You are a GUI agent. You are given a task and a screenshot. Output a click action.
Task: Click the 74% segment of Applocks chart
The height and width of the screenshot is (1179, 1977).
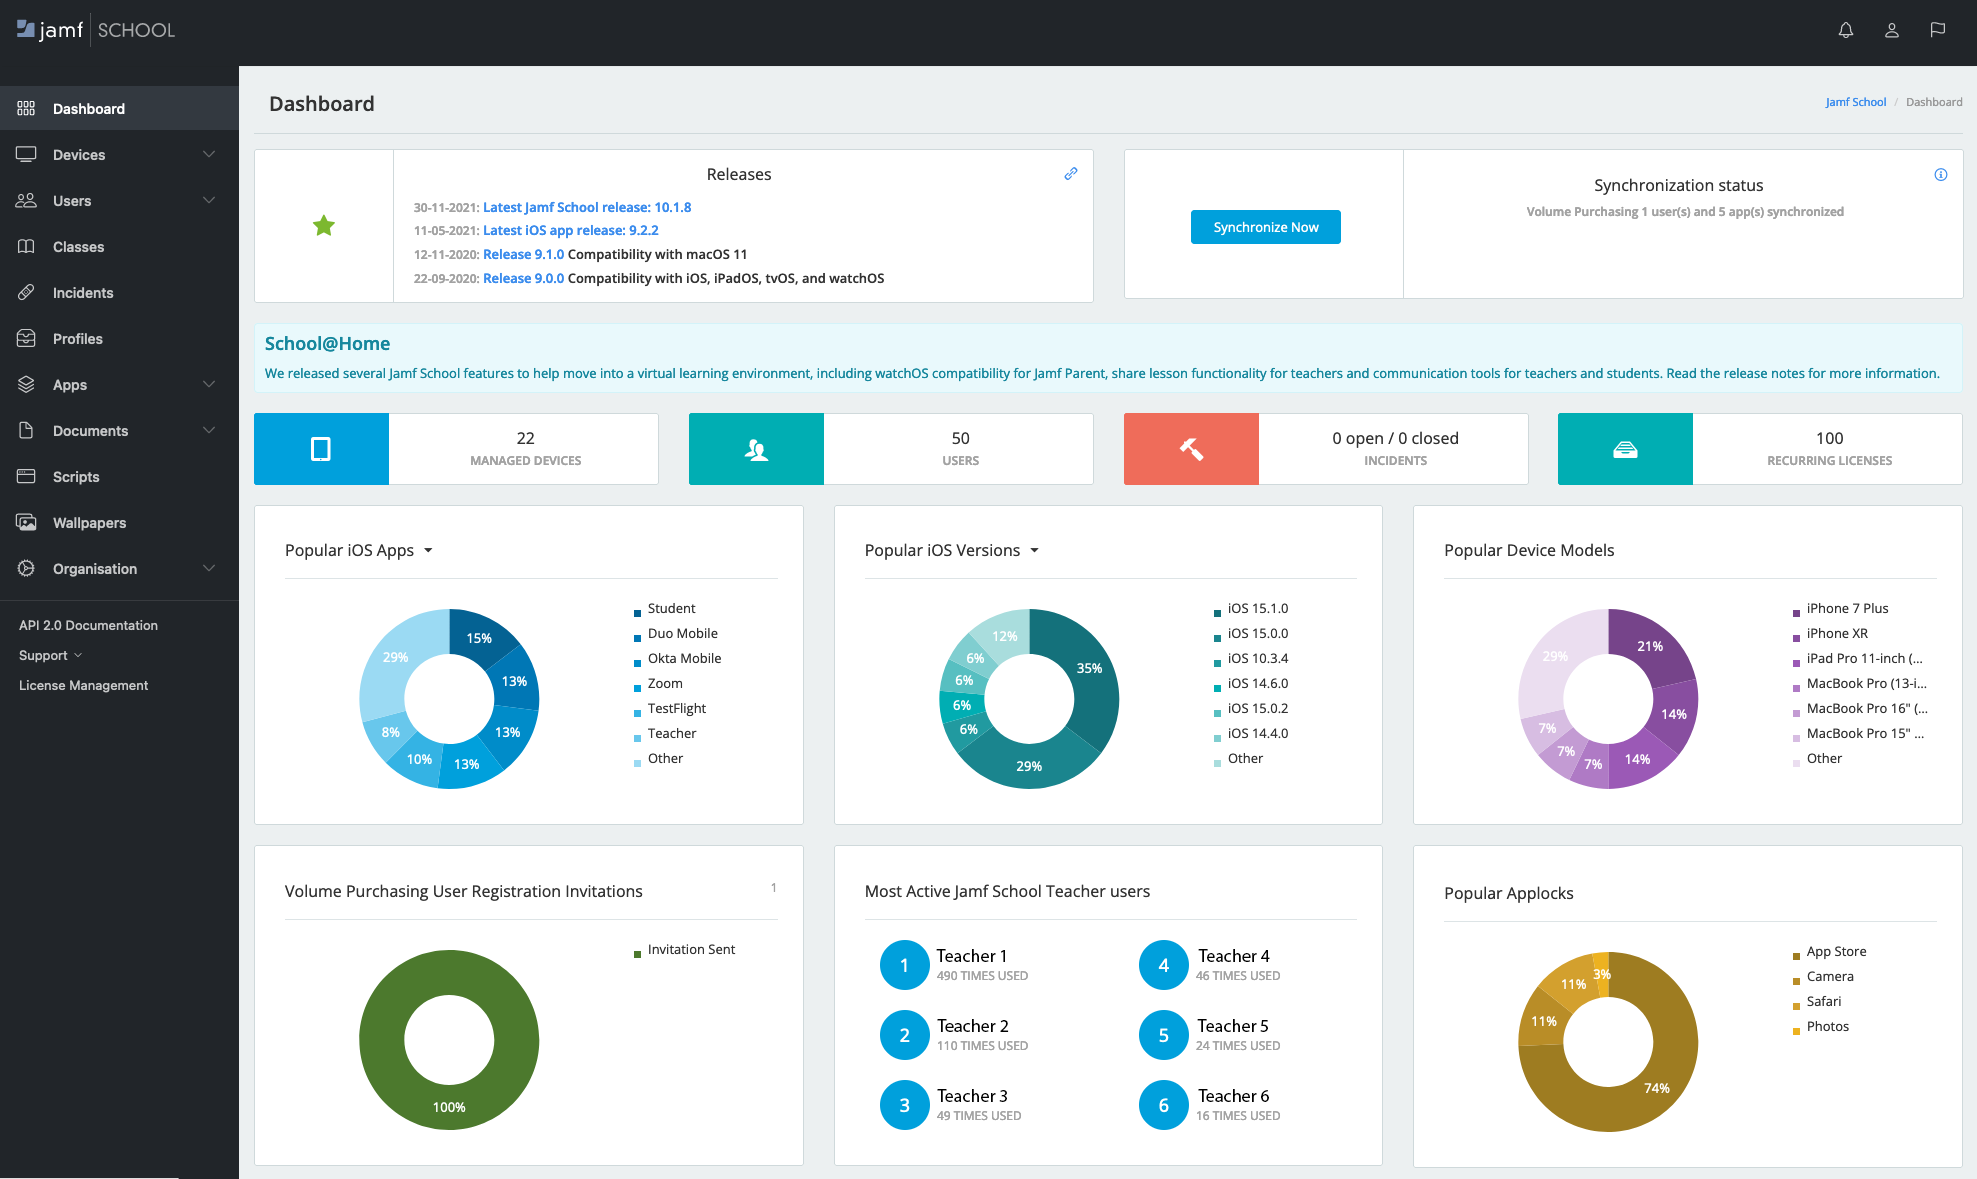[1656, 1088]
